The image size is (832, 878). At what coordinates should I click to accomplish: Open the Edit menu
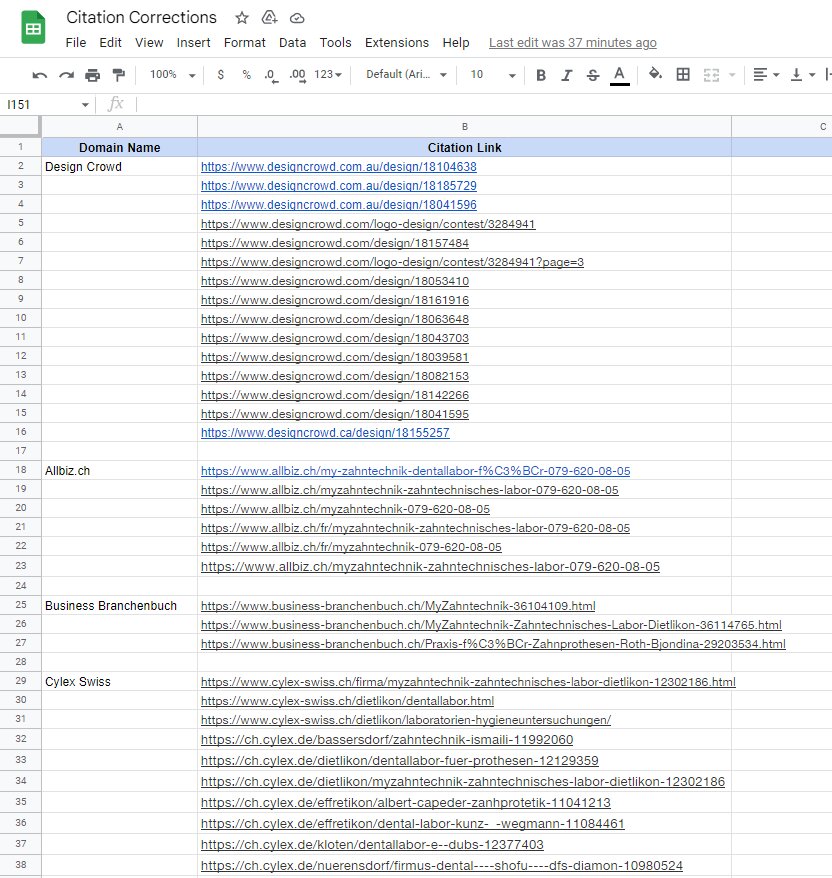[x=110, y=43]
